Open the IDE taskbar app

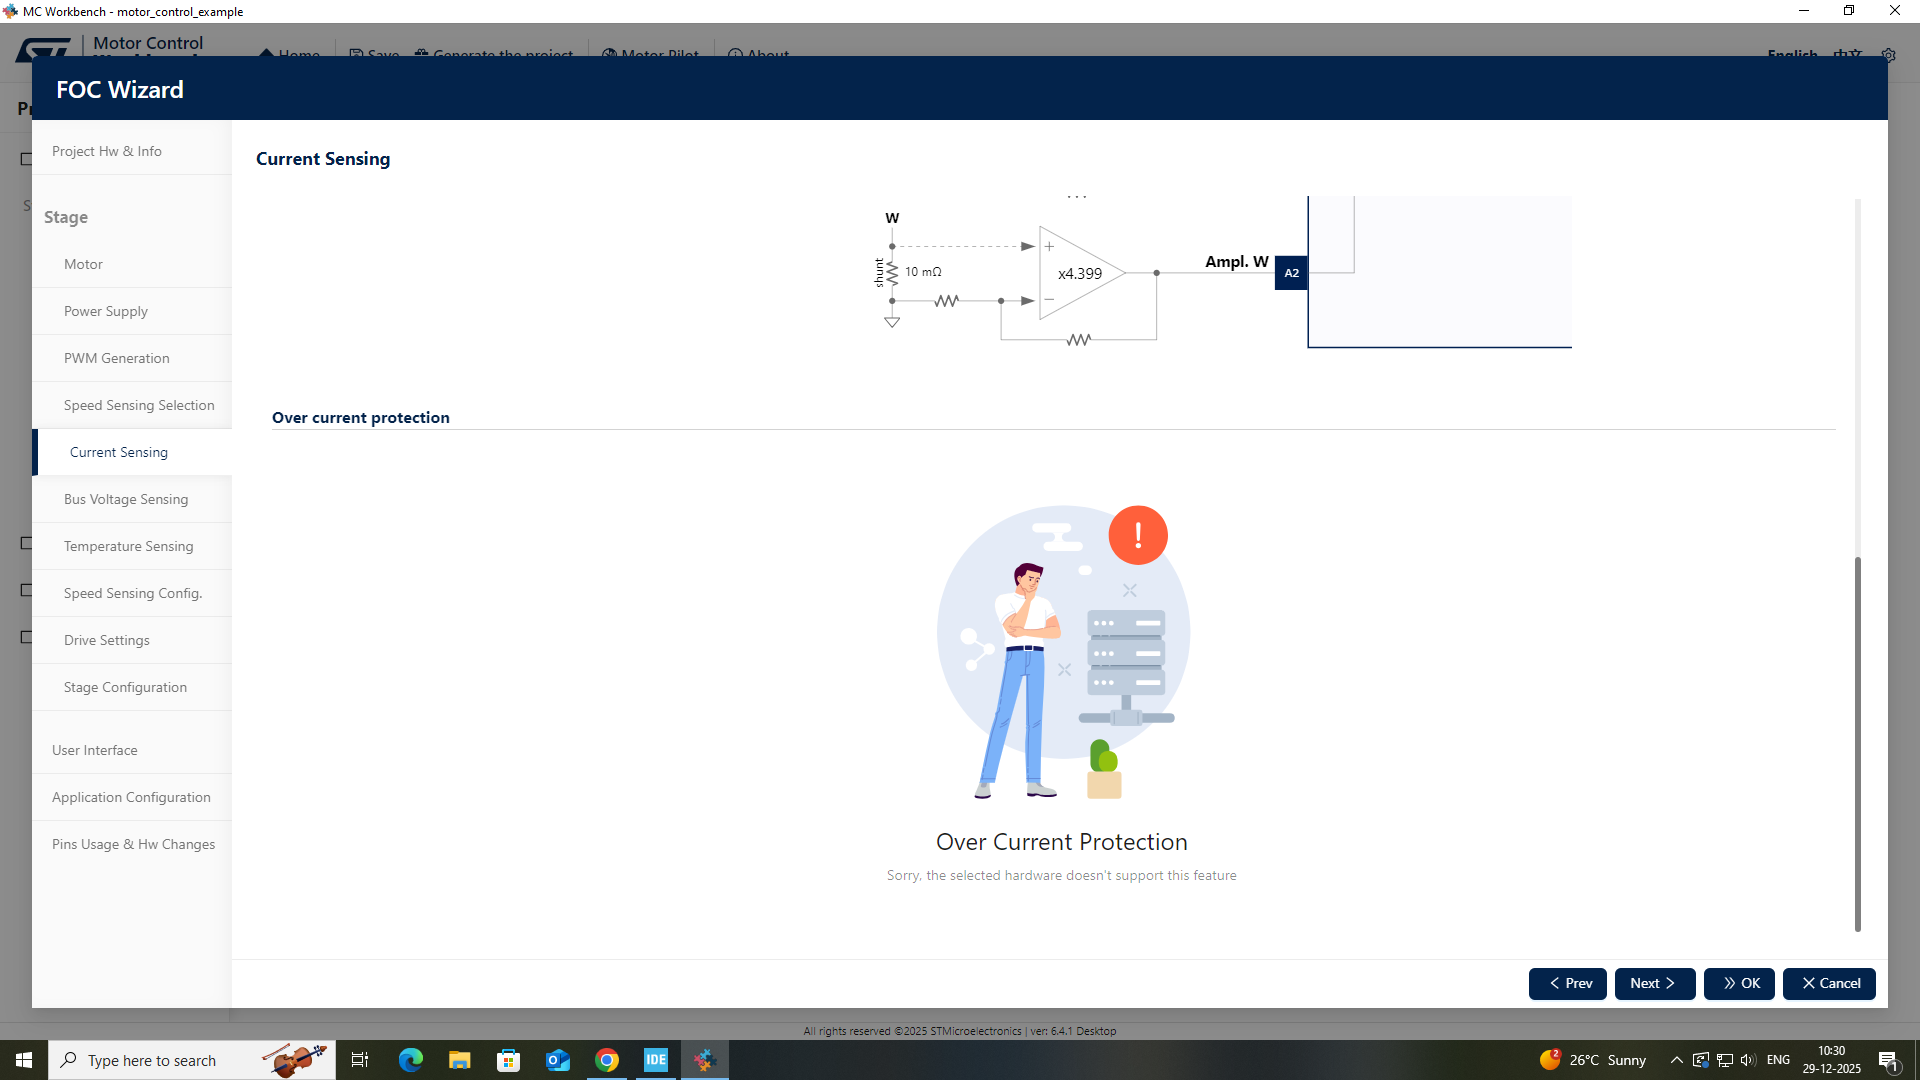[x=656, y=1060]
